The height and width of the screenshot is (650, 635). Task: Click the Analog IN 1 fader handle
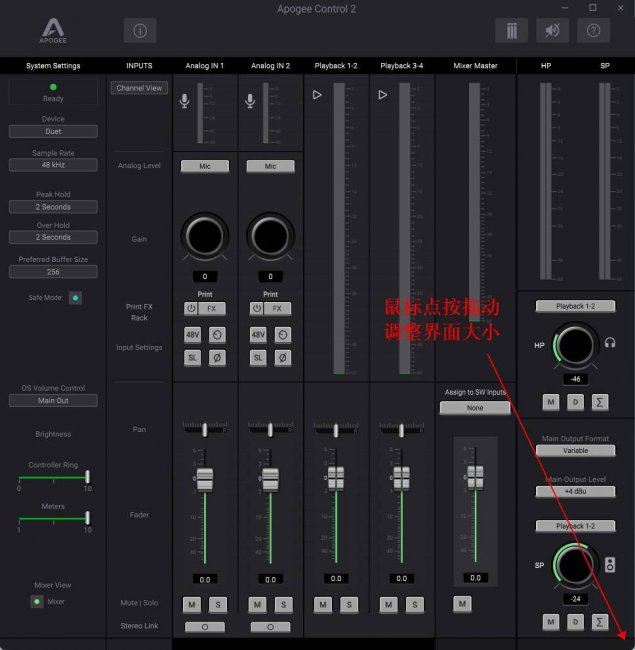(205, 480)
